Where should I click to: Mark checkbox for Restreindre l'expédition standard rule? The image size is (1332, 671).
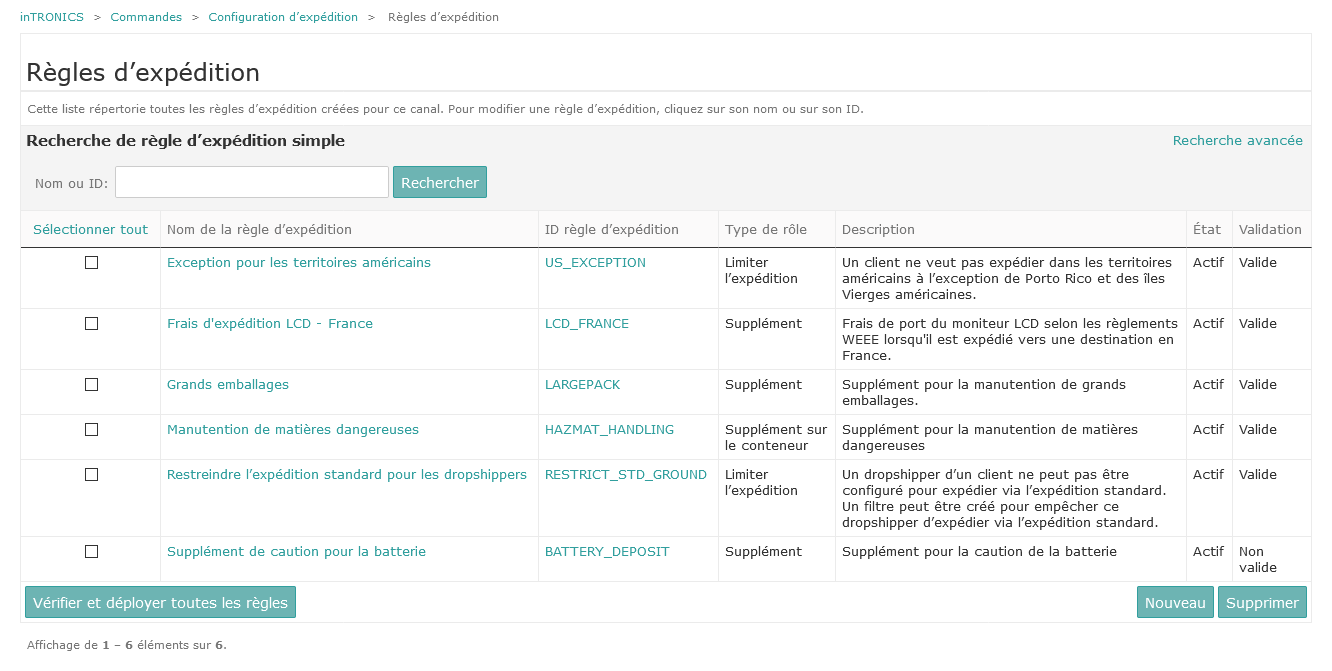point(91,475)
